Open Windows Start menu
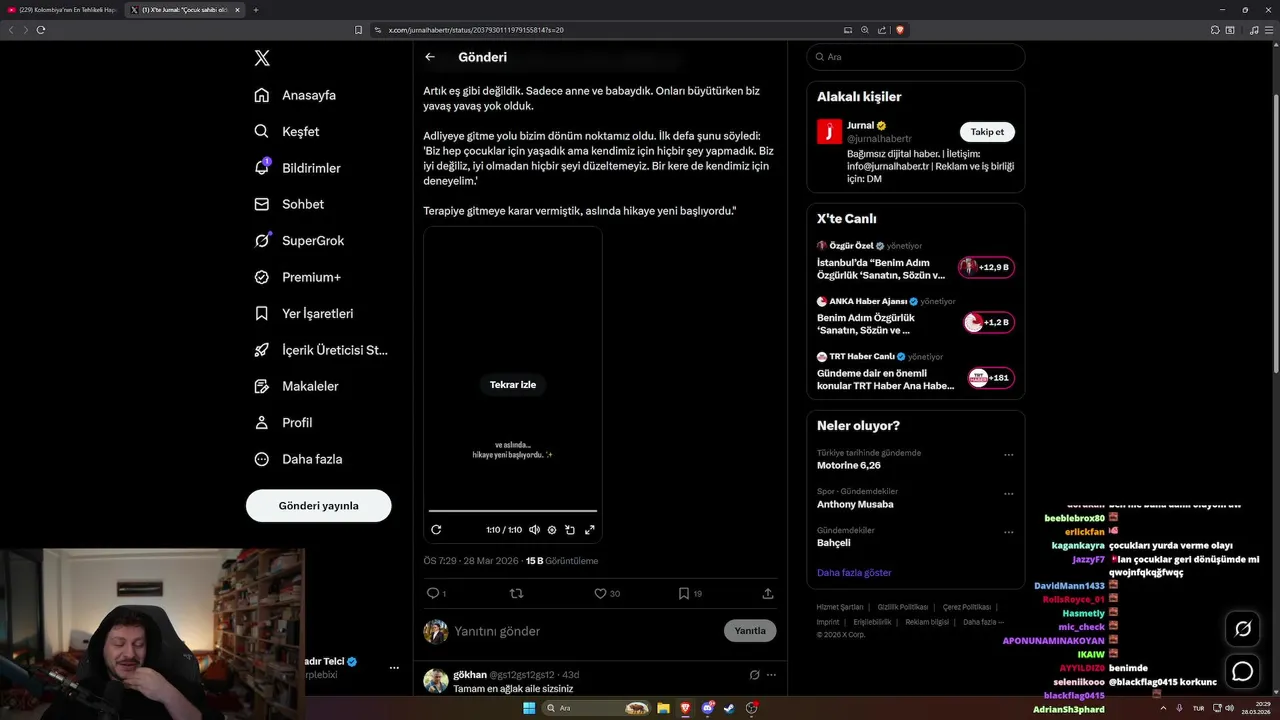1280x720 pixels. tap(529, 708)
